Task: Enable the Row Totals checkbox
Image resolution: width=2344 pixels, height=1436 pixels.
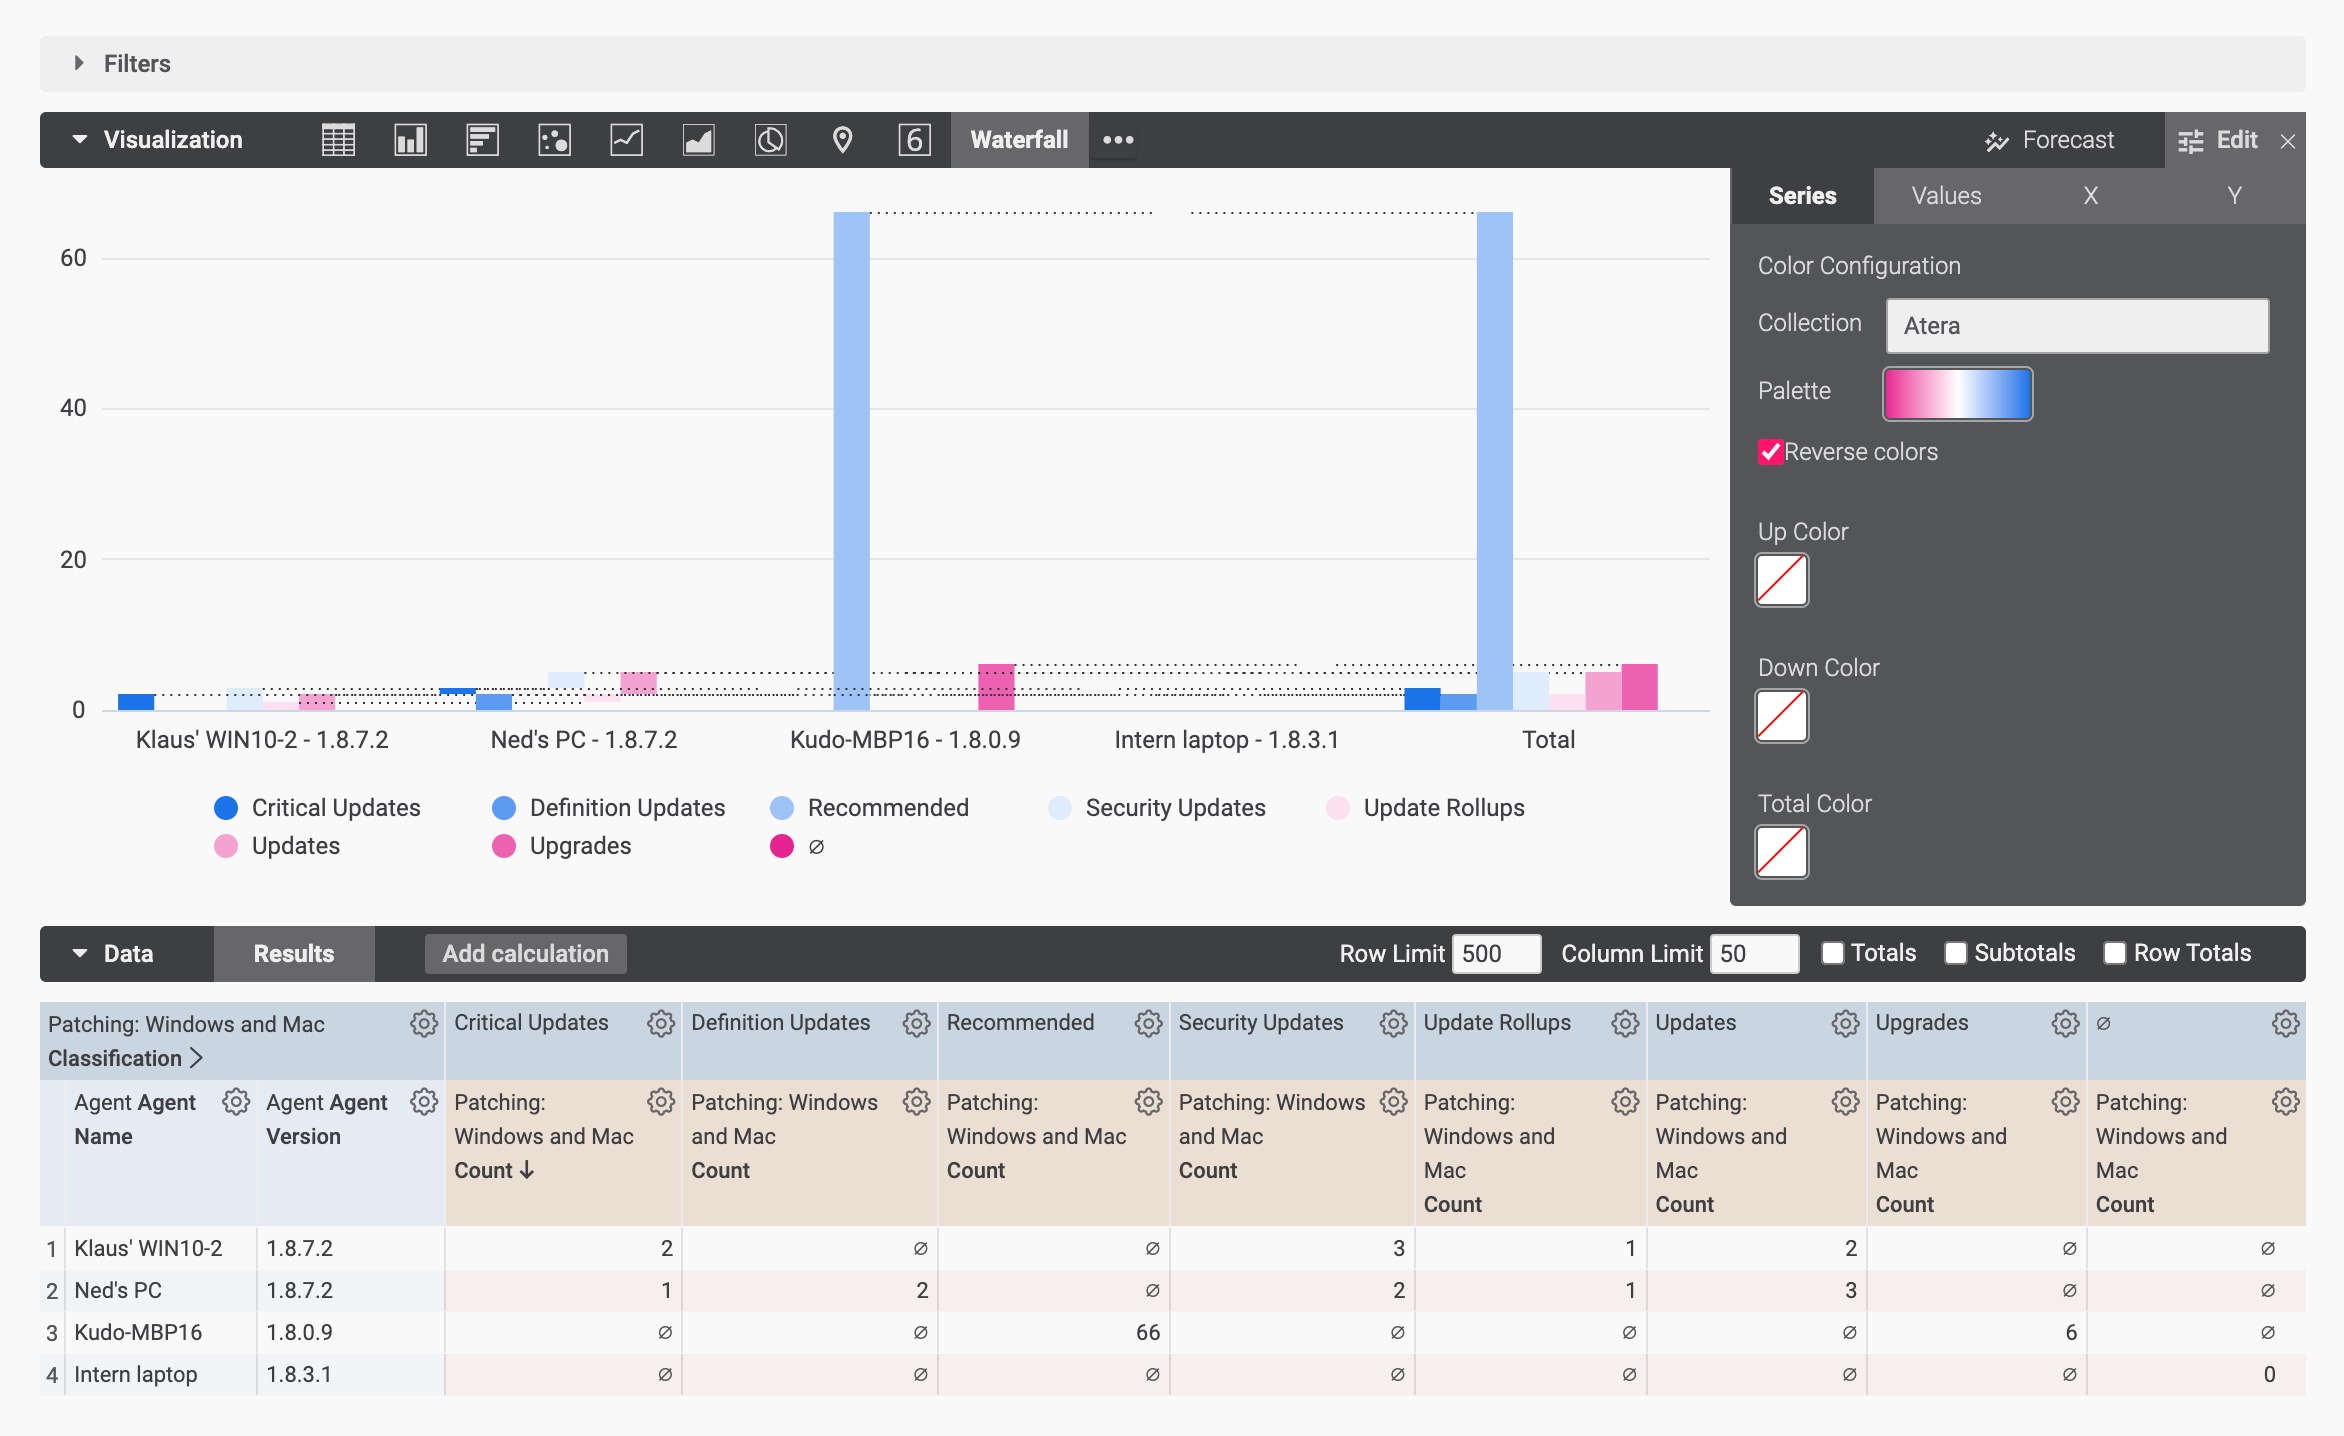Action: point(2114,953)
